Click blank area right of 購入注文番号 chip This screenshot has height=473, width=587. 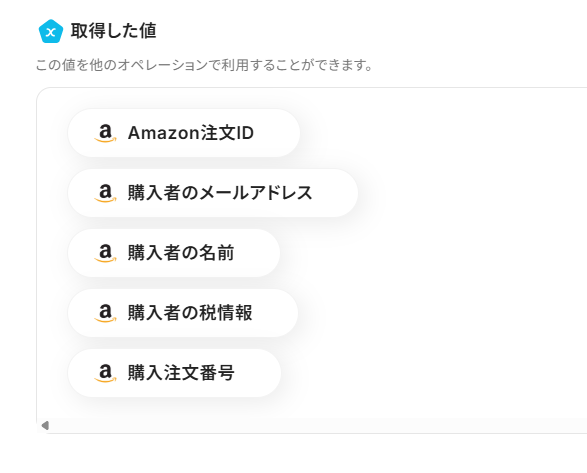click(x=431, y=373)
